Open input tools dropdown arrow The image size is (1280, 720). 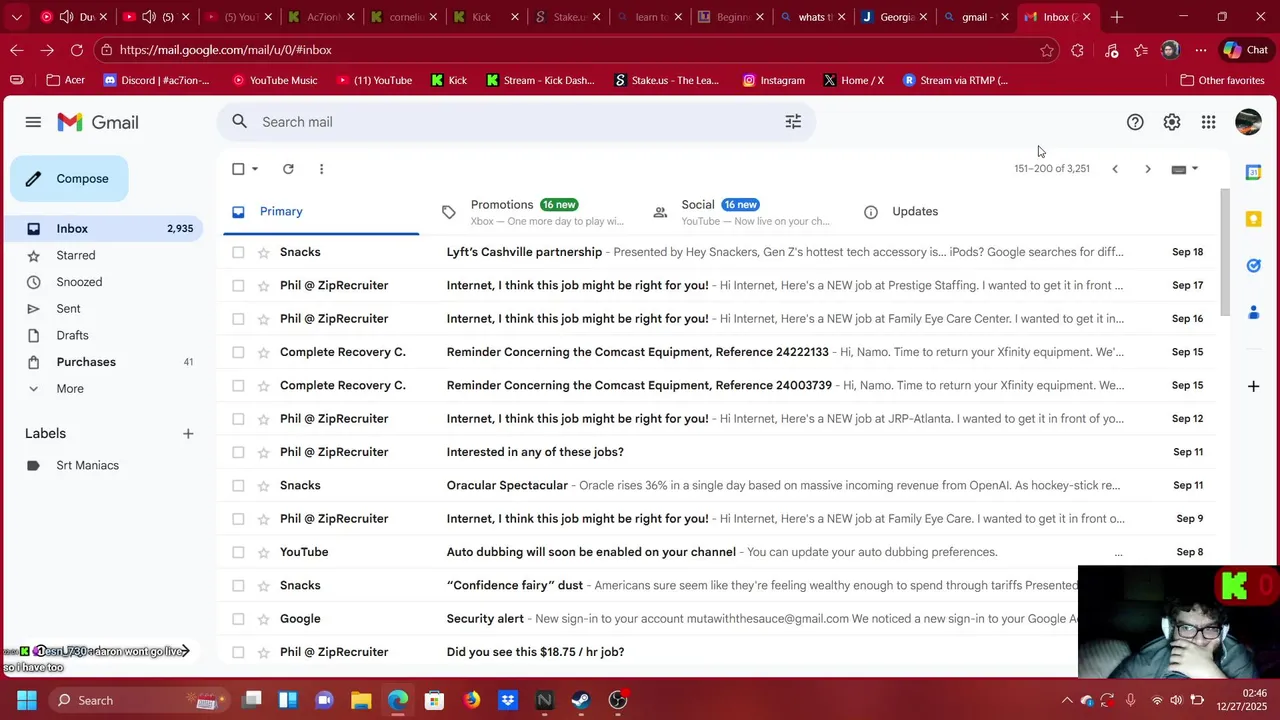click(x=1195, y=169)
